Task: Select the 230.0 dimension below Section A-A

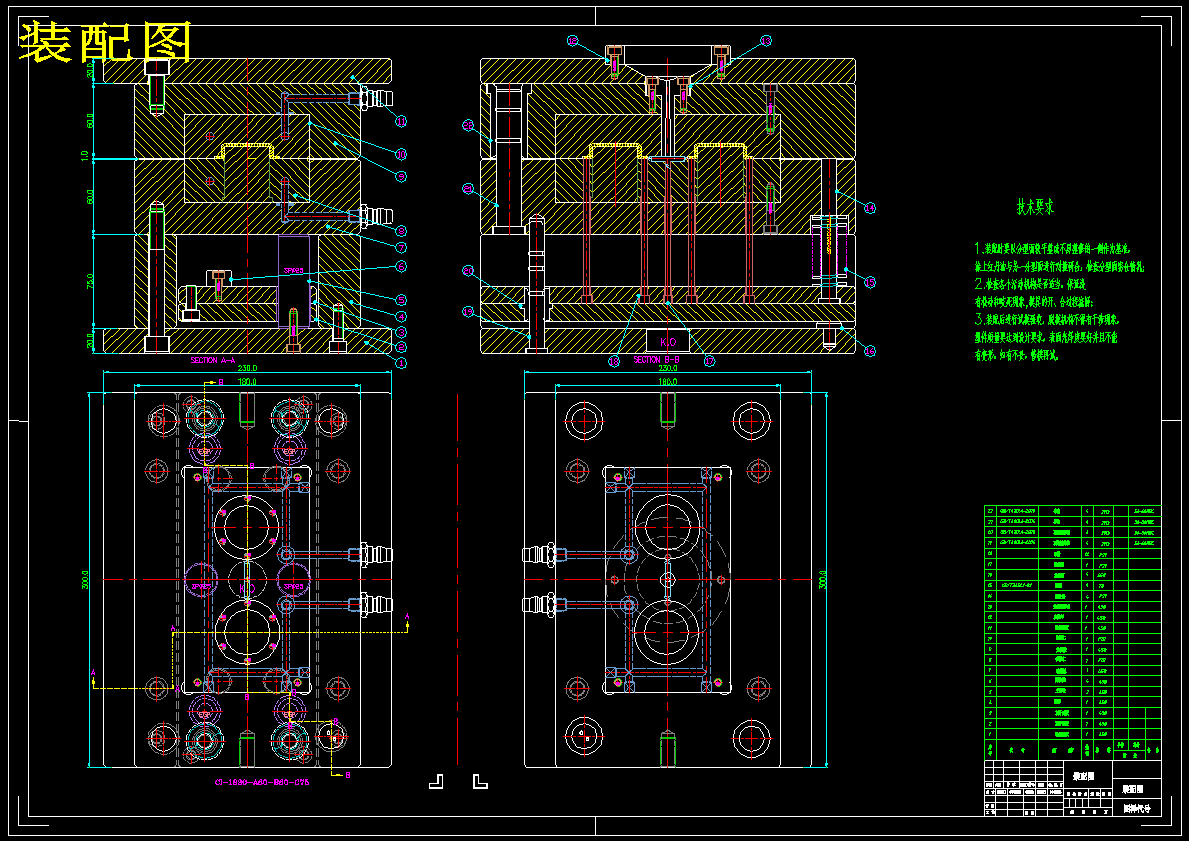Action: [x=246, y=368]
